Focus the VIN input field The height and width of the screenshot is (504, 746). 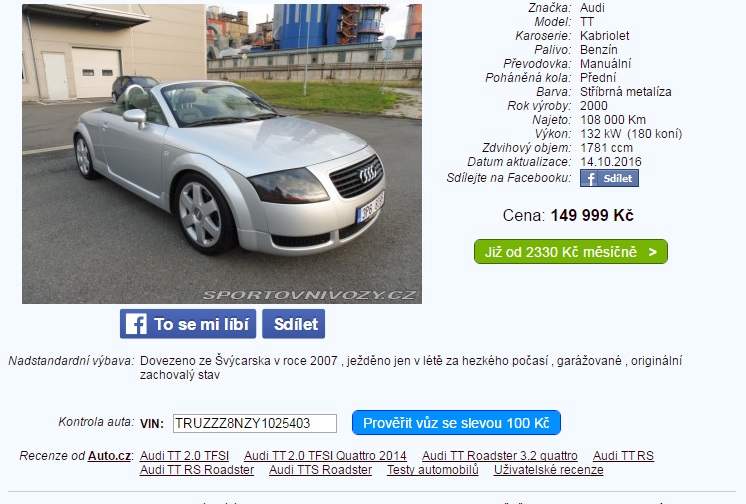click(x=255, y=423)
